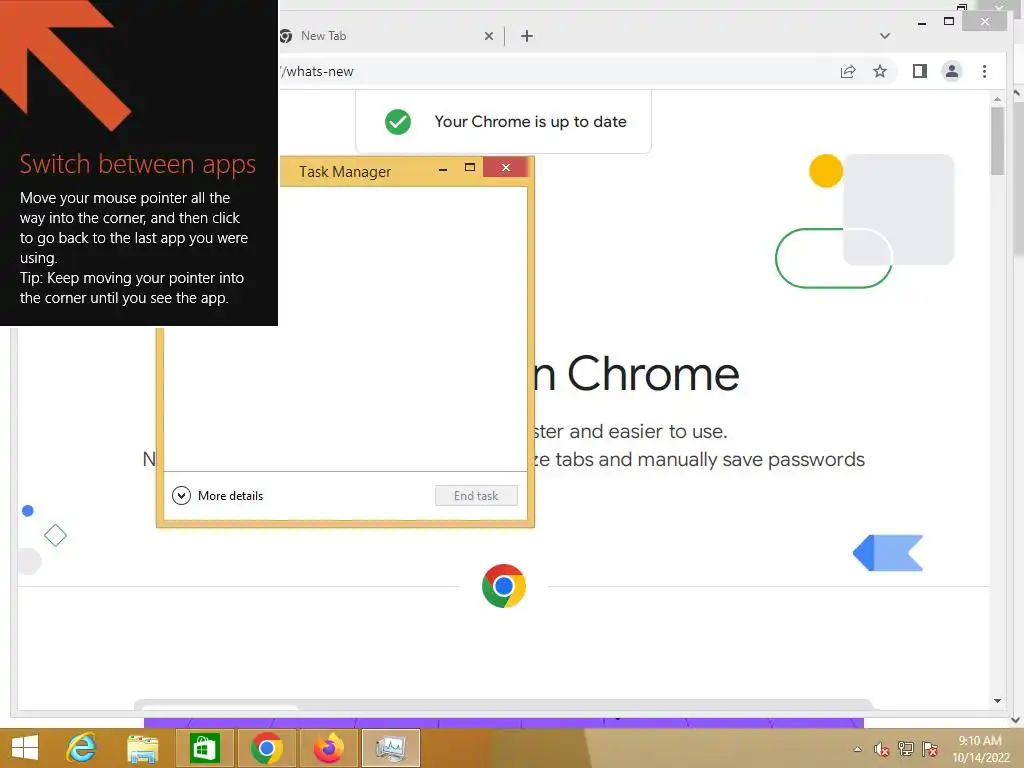Click the page scrollbar up arrow
Image resolution: width=1024 pixels, height=768 pixels.
997,99
